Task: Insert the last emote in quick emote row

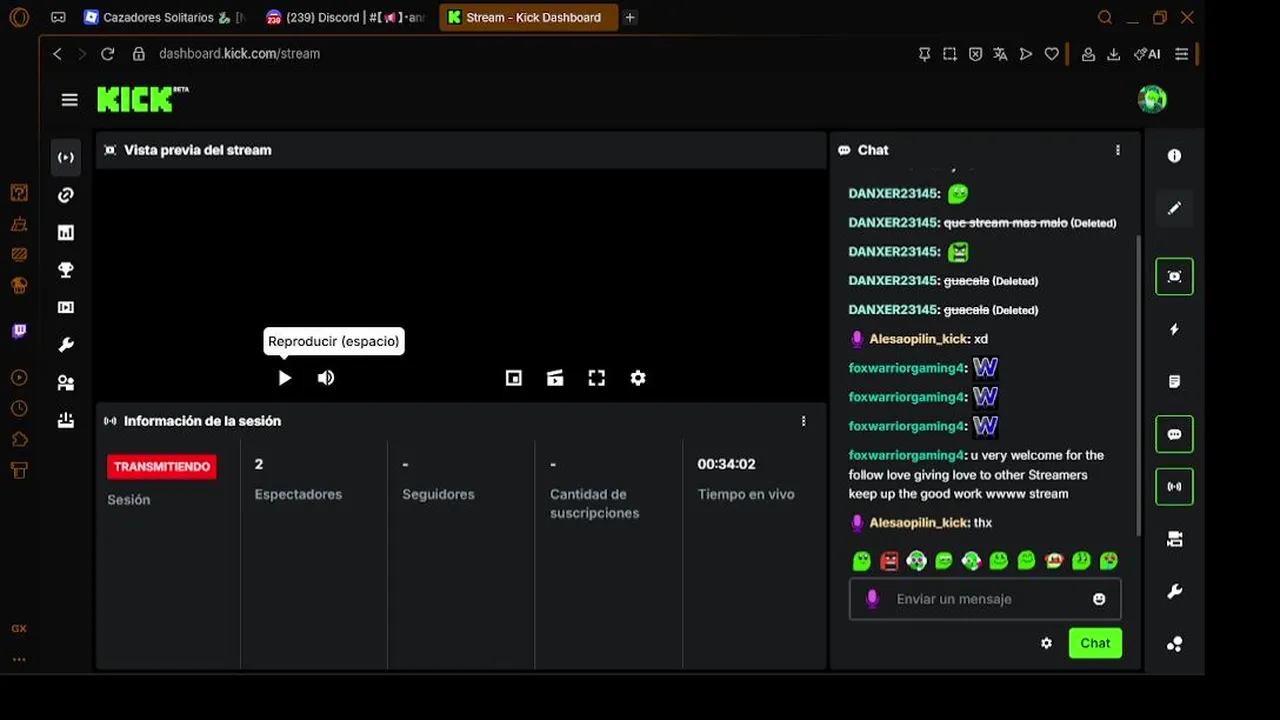Action: (x=1108, y=561)
